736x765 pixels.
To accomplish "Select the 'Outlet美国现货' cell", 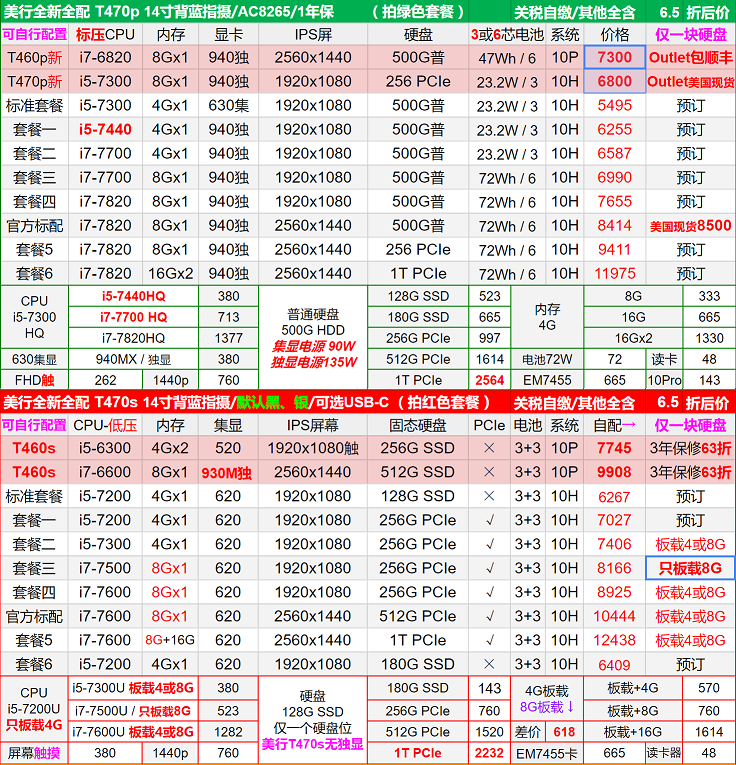I will [691, 81].
